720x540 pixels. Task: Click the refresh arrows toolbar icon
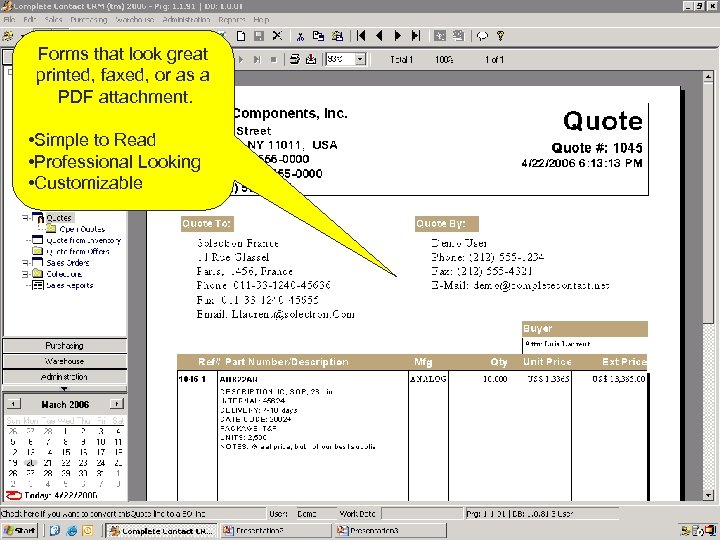pyautogui.click(x=482, y=36)
